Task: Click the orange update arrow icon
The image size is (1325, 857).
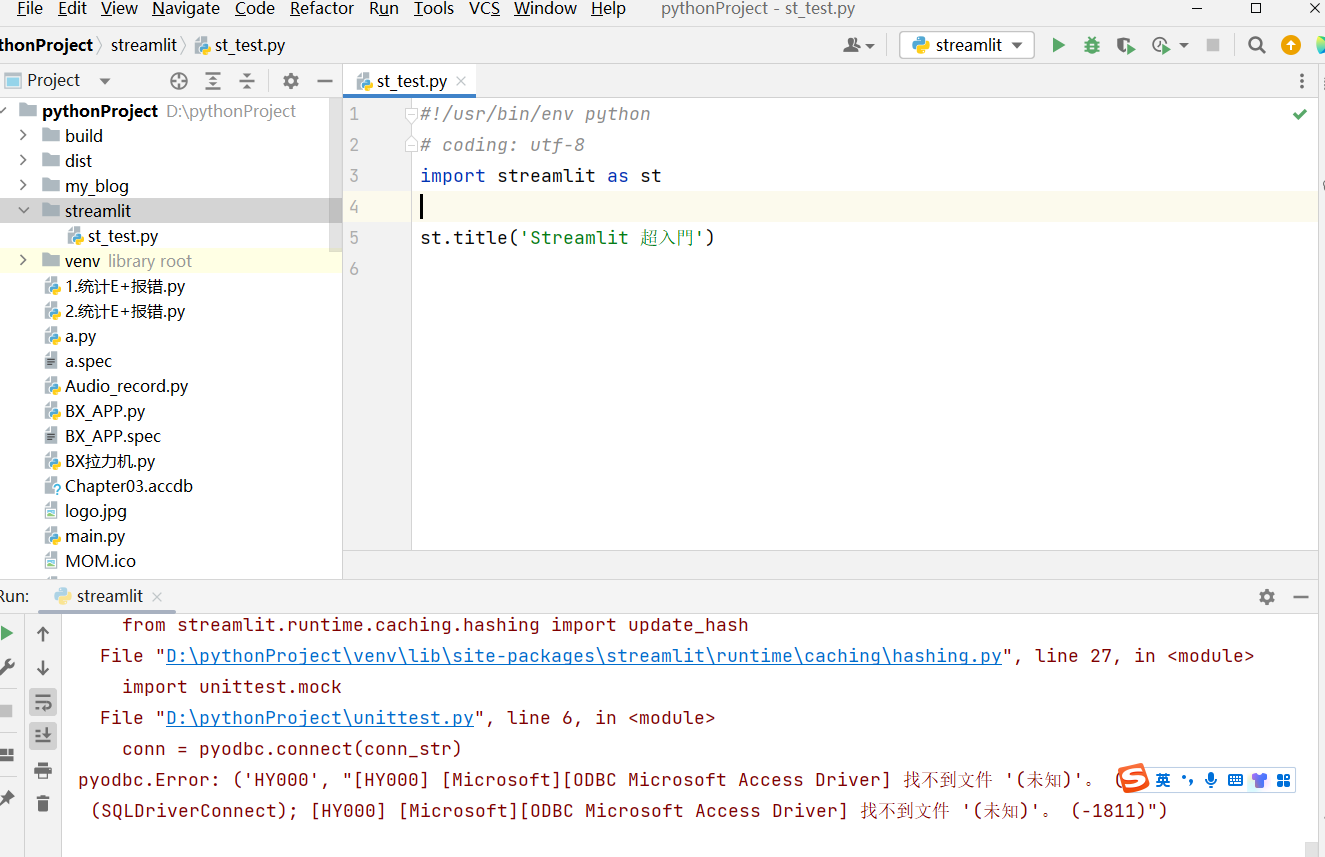Action: coord(1291,45)
